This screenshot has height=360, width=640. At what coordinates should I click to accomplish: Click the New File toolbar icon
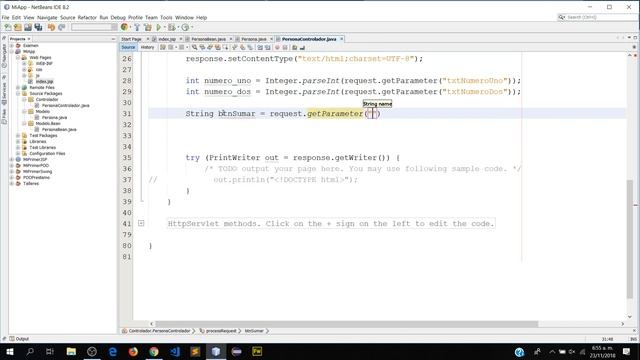tap(8, 27)
